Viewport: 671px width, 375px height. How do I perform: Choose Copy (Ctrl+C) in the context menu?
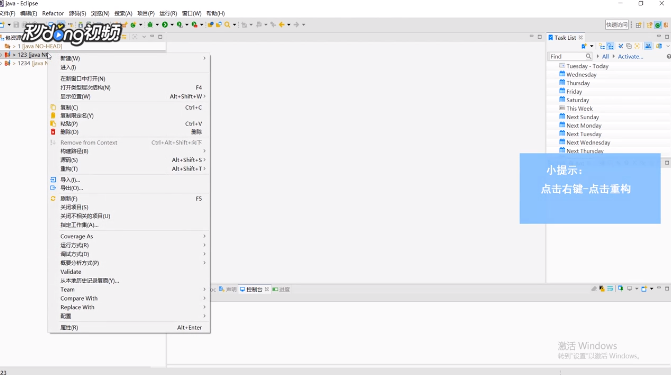(129, 107)
